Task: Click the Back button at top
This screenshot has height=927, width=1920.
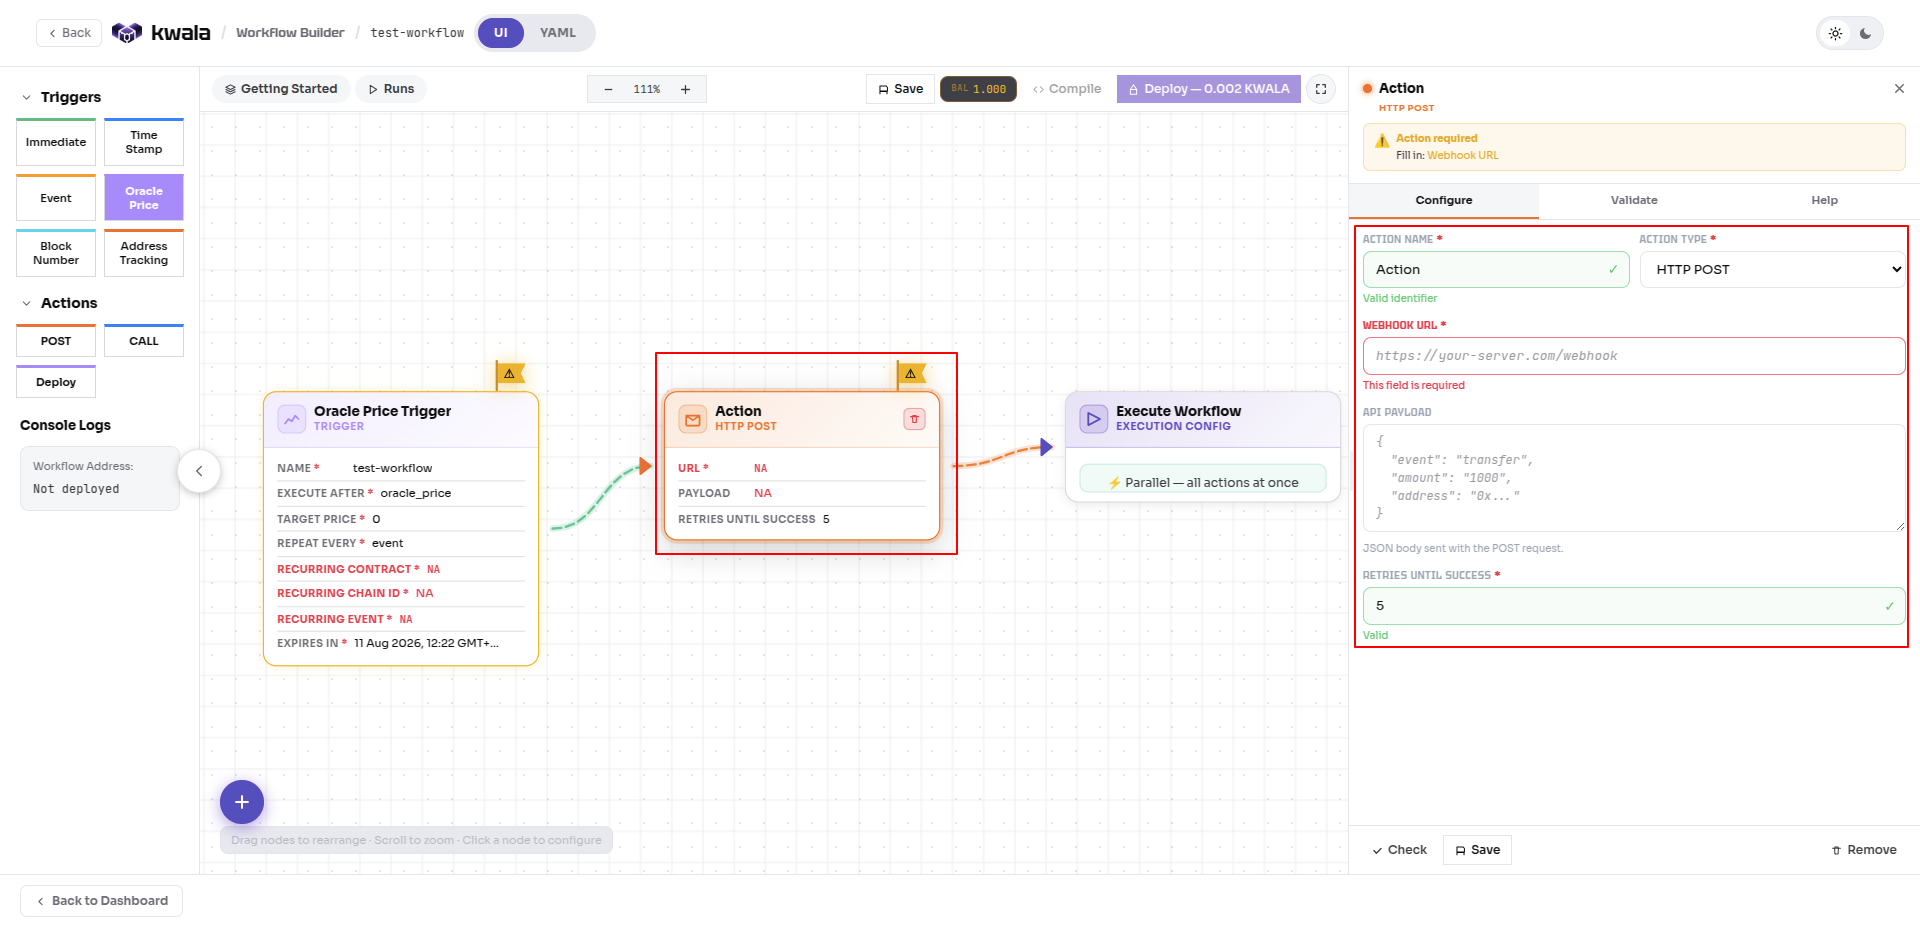Action: [x=69, y=33]
